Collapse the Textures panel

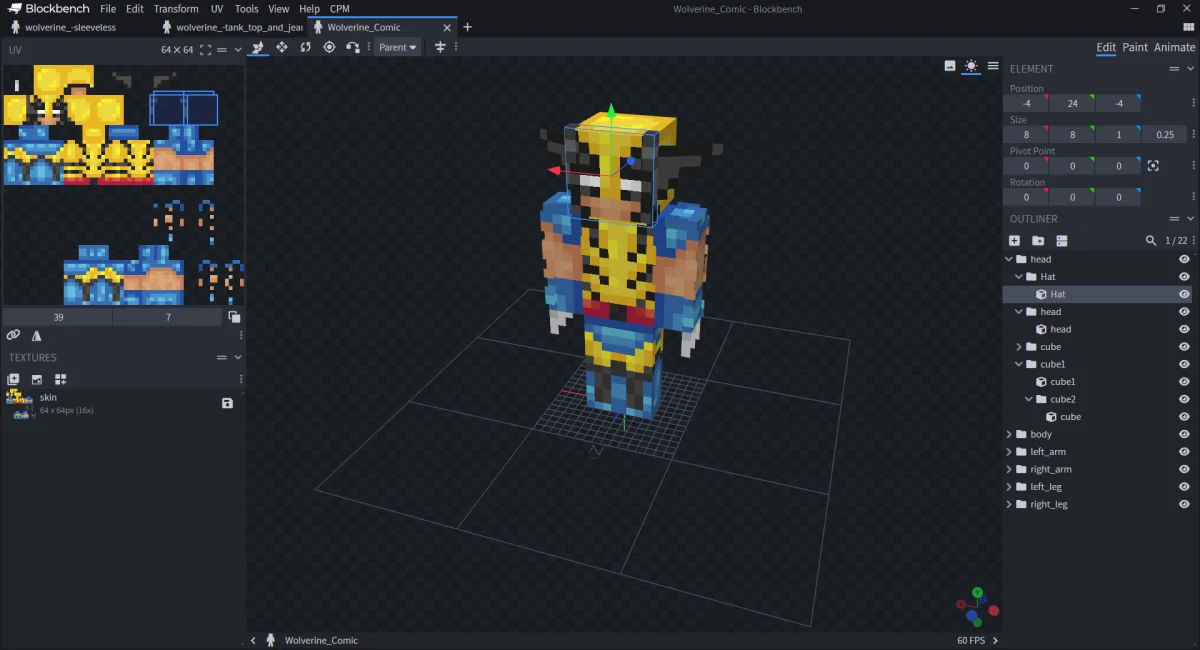tap(238, 357)
